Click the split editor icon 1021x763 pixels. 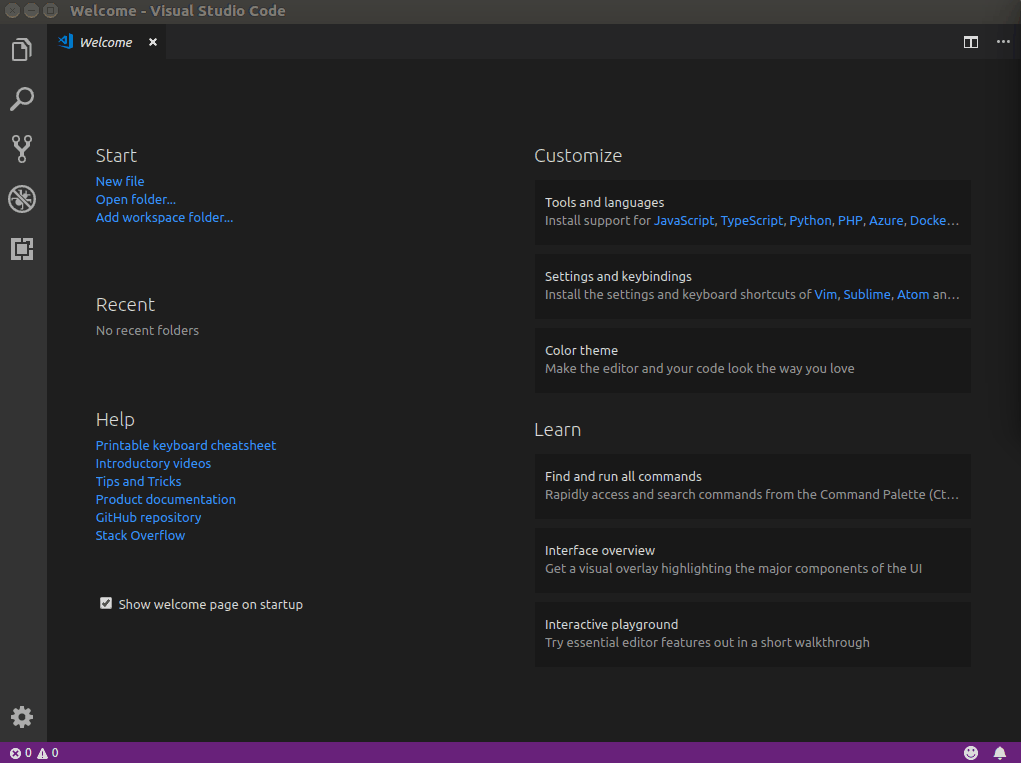tap(970, 42)
